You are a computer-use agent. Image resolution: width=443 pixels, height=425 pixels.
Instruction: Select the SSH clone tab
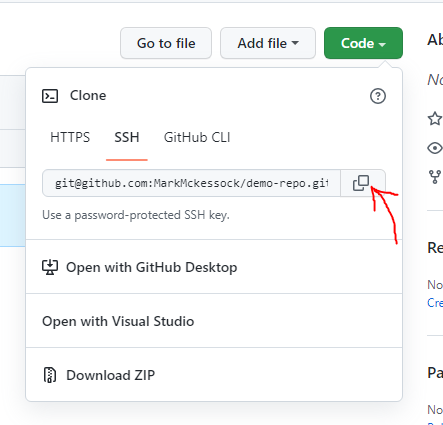[127, 137]
